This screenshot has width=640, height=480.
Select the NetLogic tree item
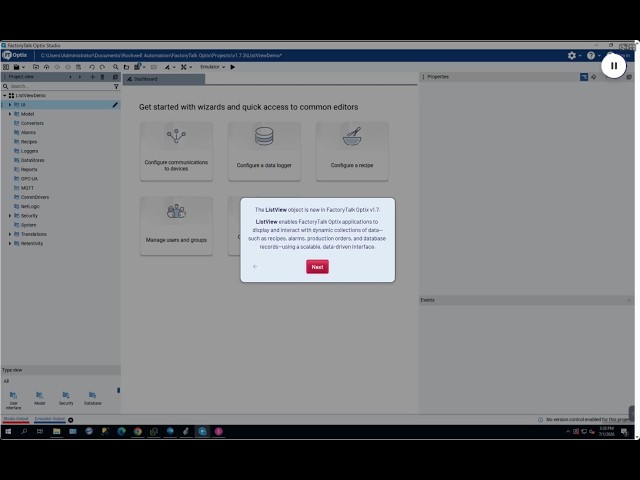pos(30,207)
